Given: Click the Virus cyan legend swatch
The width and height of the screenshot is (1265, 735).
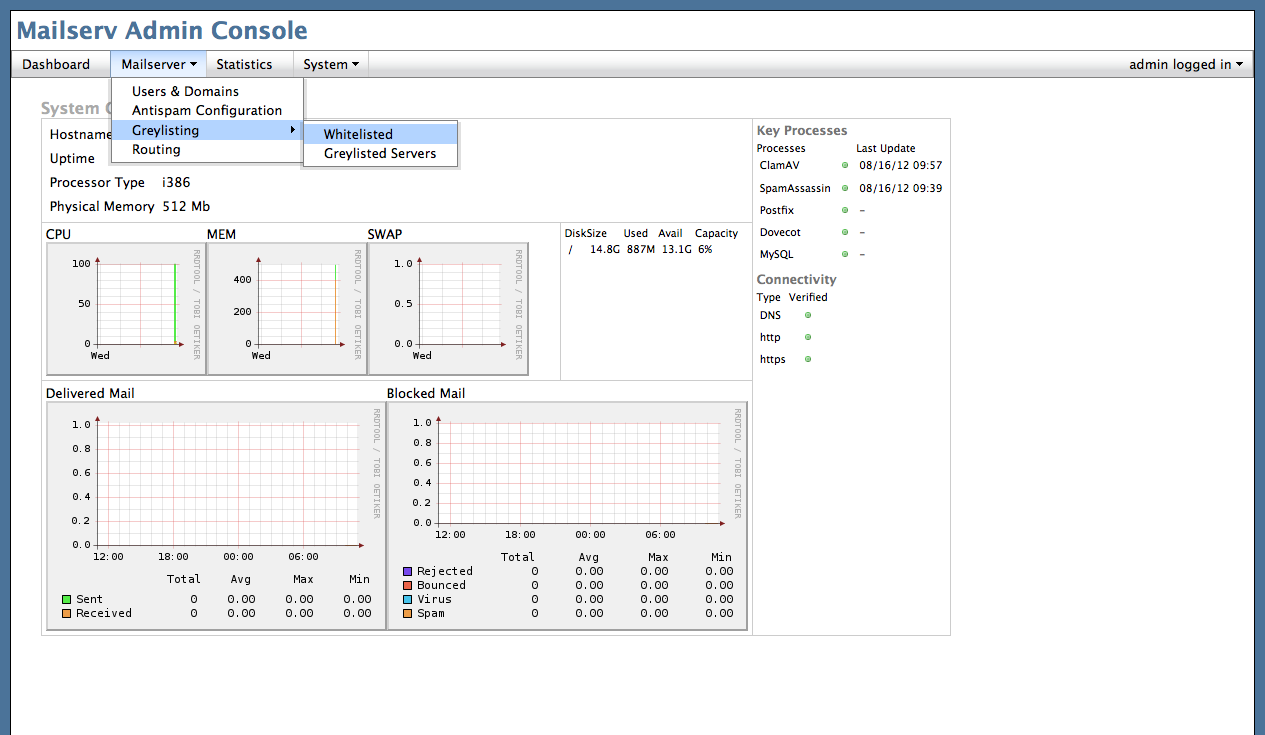Looking at the screenshot, I should [x=408, y=599].
